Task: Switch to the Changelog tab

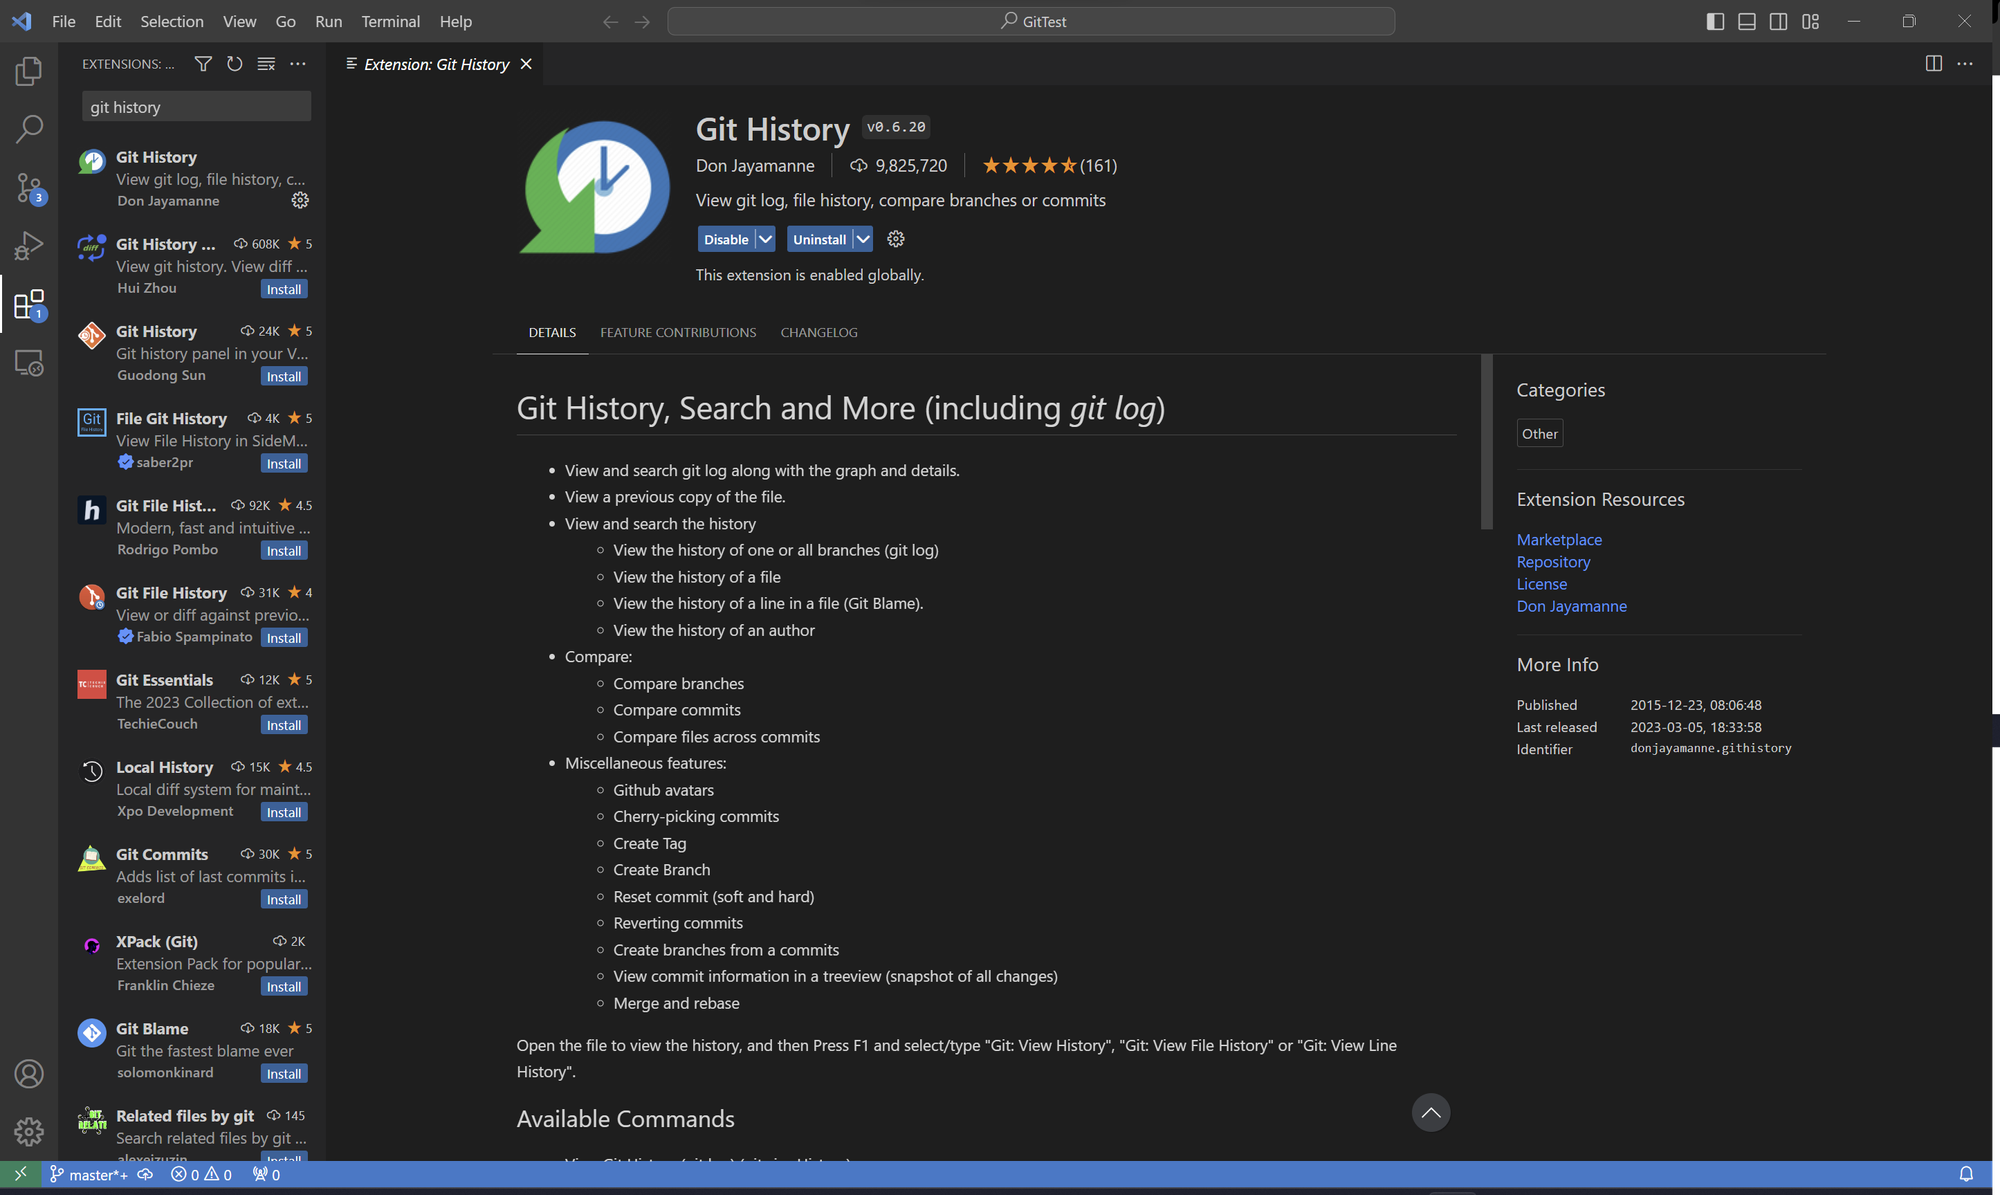Action: click(x=819, y=332)
